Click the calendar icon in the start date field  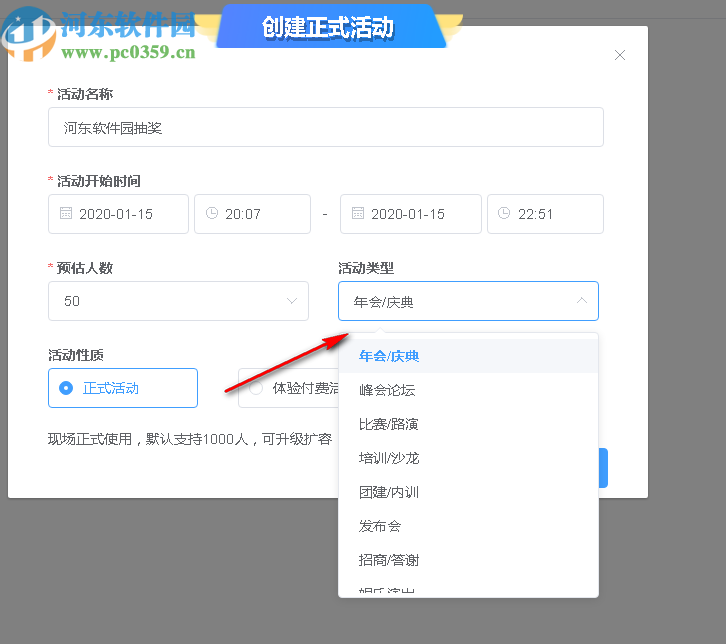coord(66,213)
